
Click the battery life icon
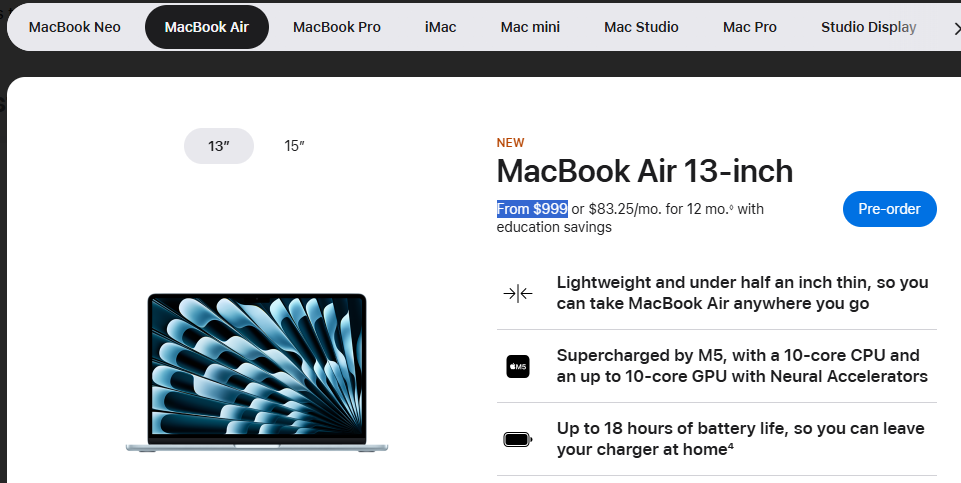pos(518,439)
